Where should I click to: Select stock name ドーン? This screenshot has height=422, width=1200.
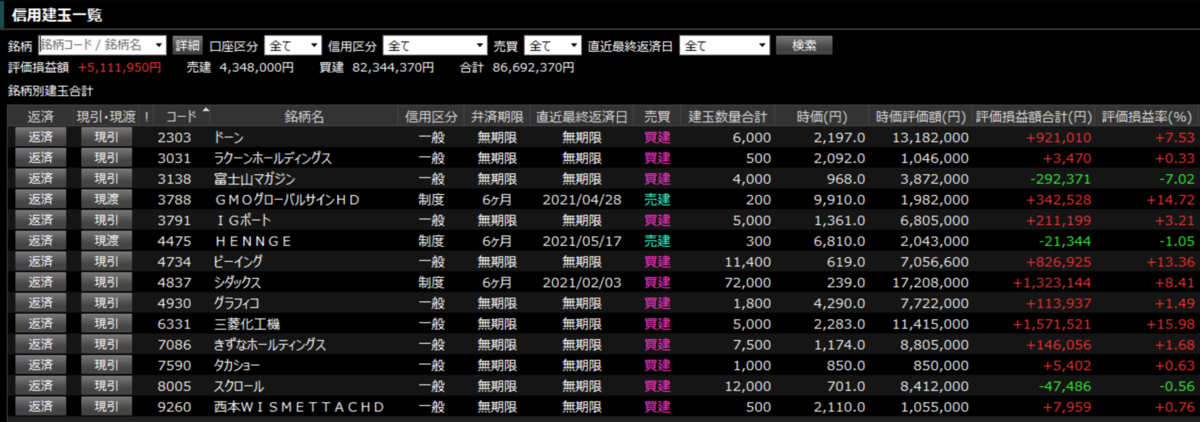click(229, 137)
